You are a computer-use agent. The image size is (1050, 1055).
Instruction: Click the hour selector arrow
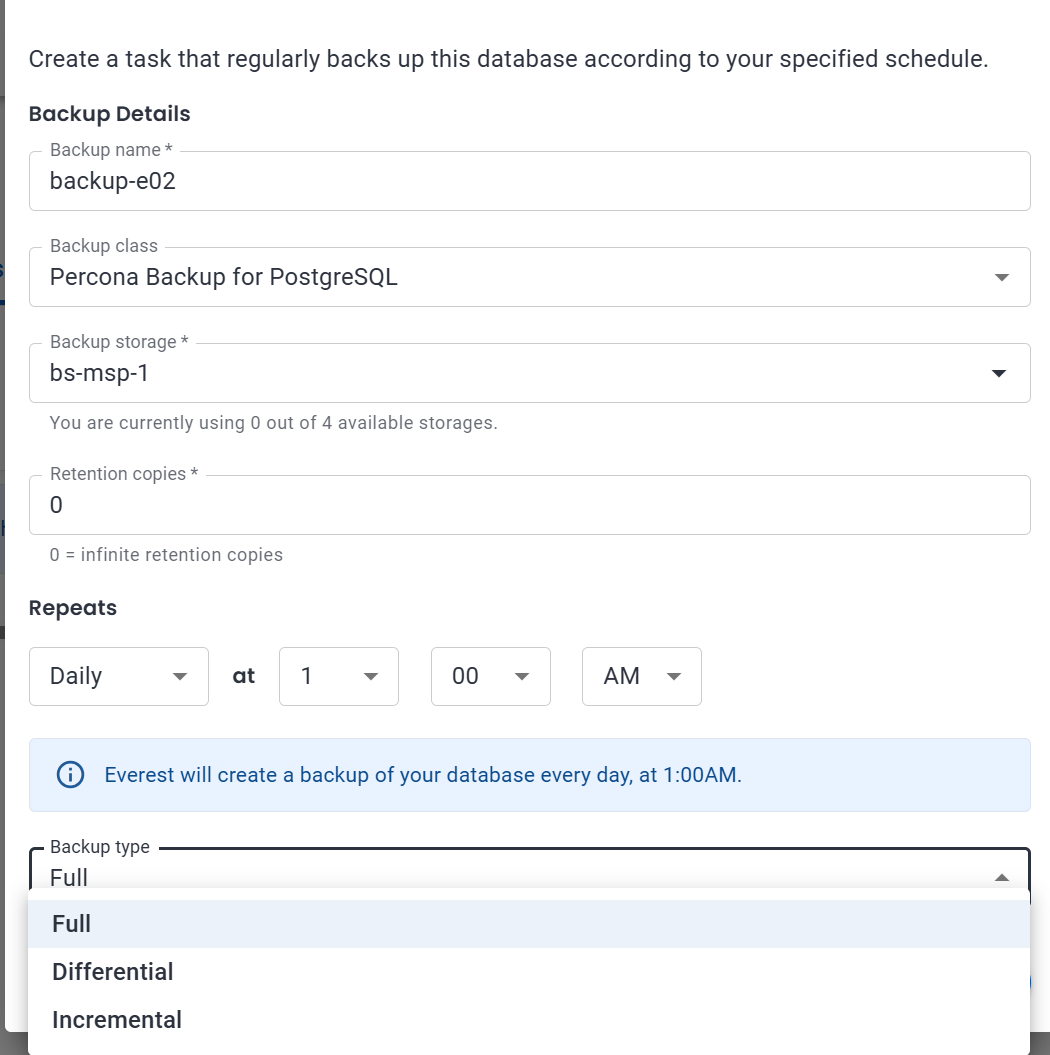(x=371, y=676)
